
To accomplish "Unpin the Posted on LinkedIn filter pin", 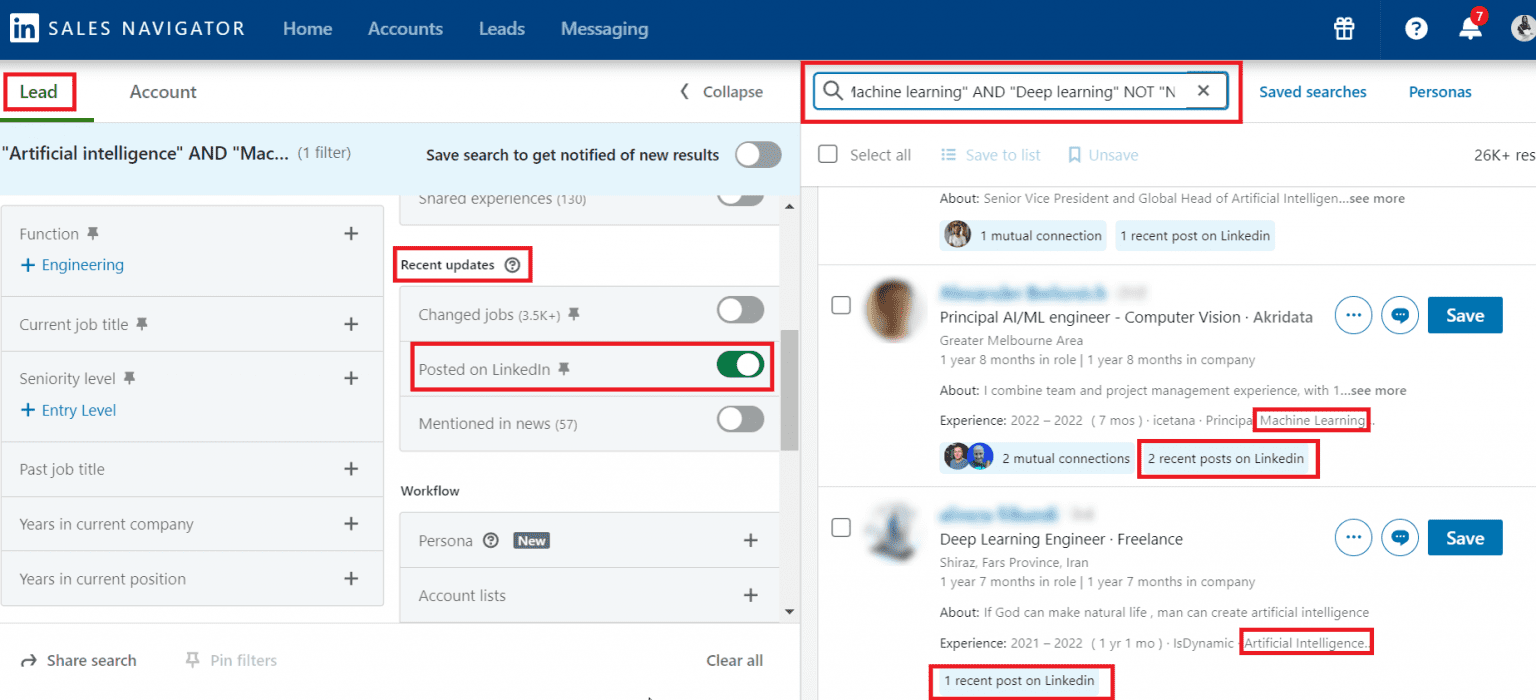I will 565,368.
